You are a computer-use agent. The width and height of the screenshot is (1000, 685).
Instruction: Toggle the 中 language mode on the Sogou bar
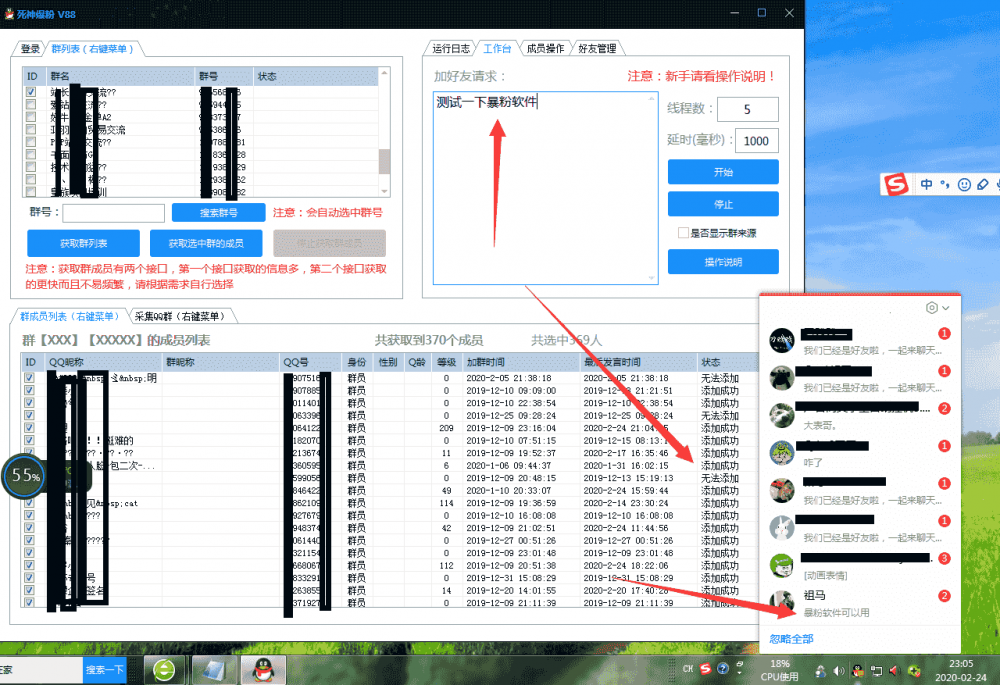tap(926, 184)
